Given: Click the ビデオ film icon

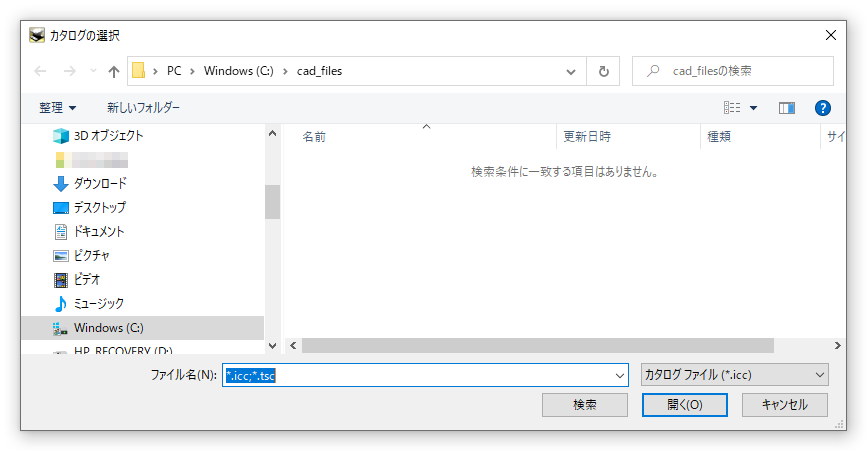Looking at the screenshot, I should coord(61,280).
